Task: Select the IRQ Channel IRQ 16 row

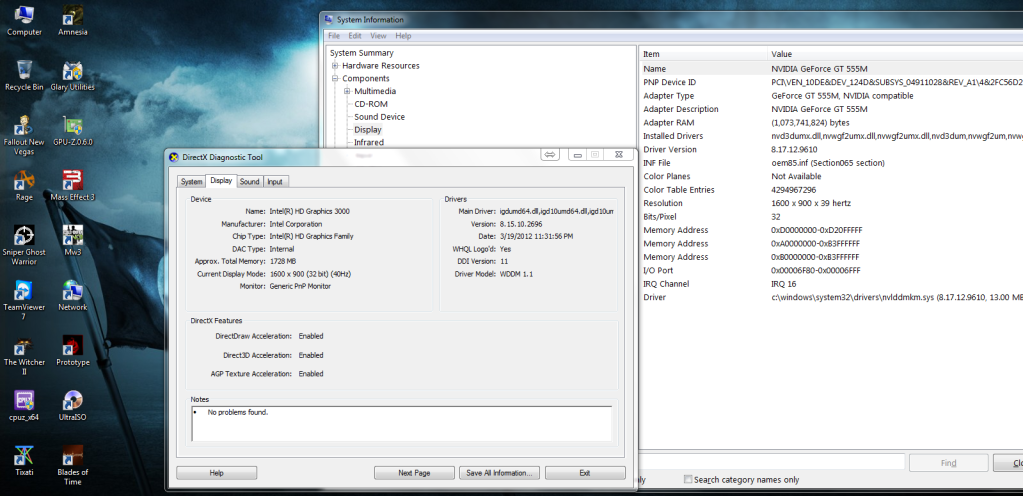Action: (x=831, y=284)
